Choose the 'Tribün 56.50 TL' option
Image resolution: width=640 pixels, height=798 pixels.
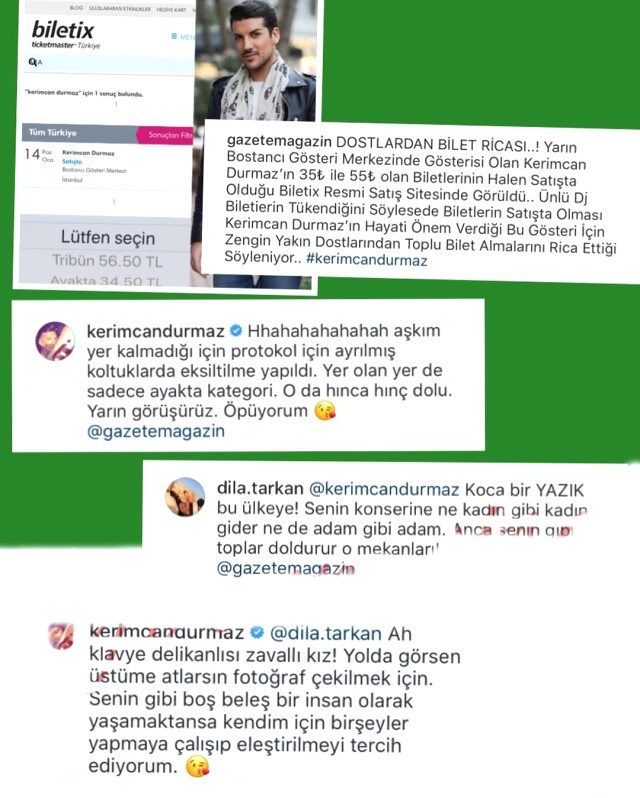(107, 261)
